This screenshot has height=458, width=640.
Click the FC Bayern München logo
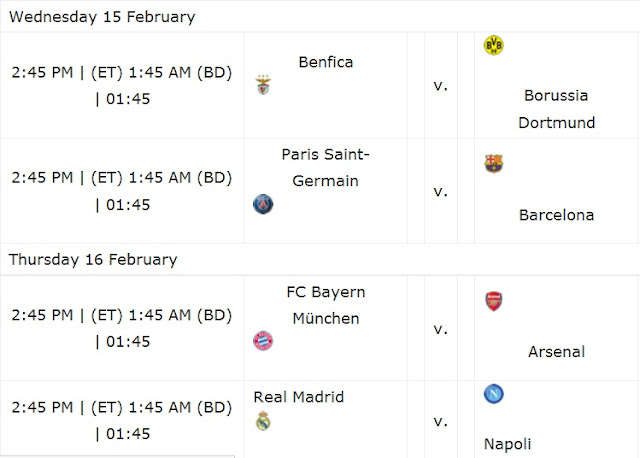tap(263, 341)
